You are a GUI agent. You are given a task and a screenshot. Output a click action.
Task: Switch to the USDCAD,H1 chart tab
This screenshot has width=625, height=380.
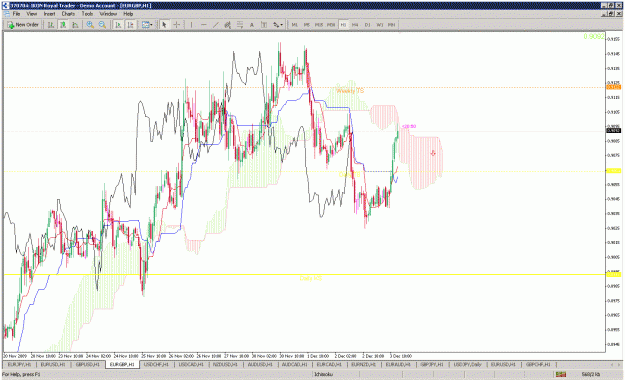pos(191,364)
